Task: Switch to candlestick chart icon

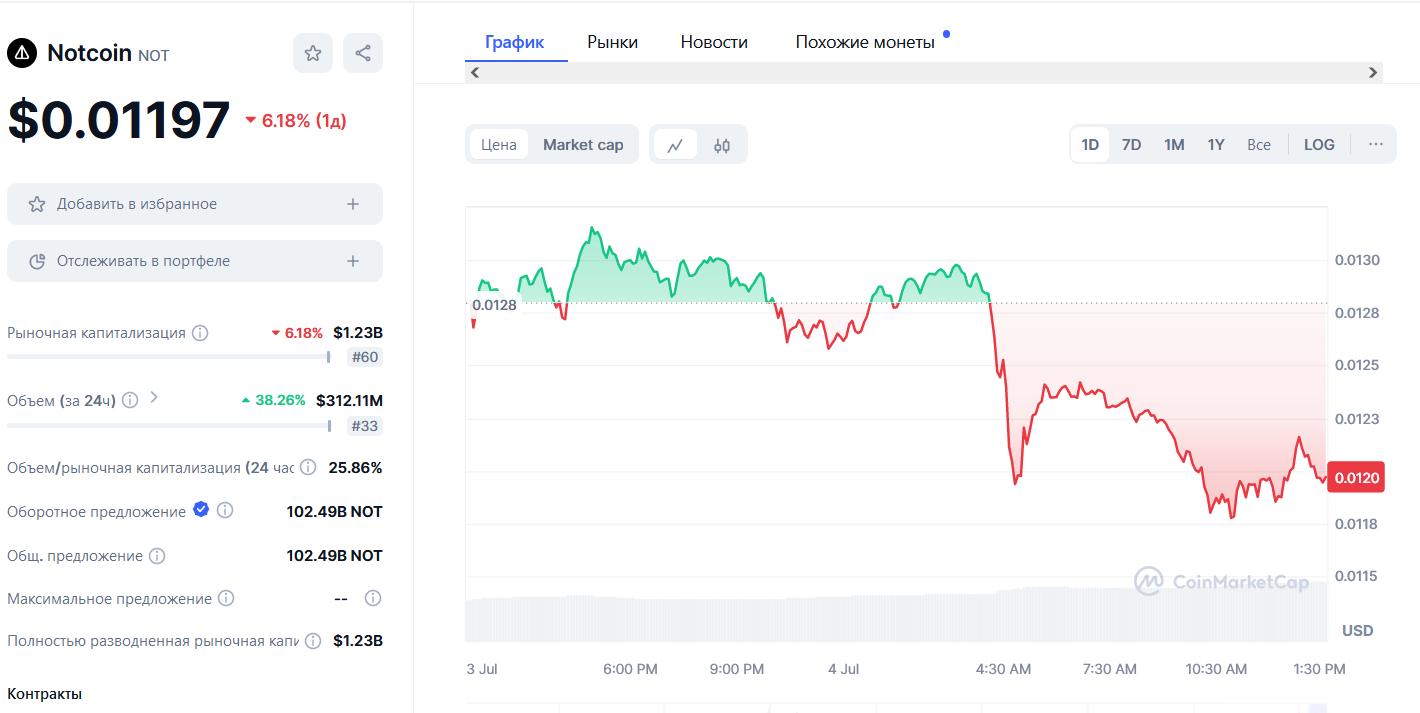Action: pyautogui.click(x=722, y=145)
